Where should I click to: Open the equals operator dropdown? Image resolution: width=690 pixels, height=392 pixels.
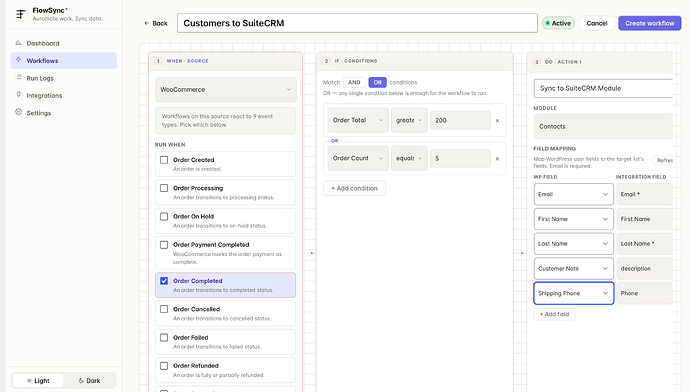(x=409, y=158)
